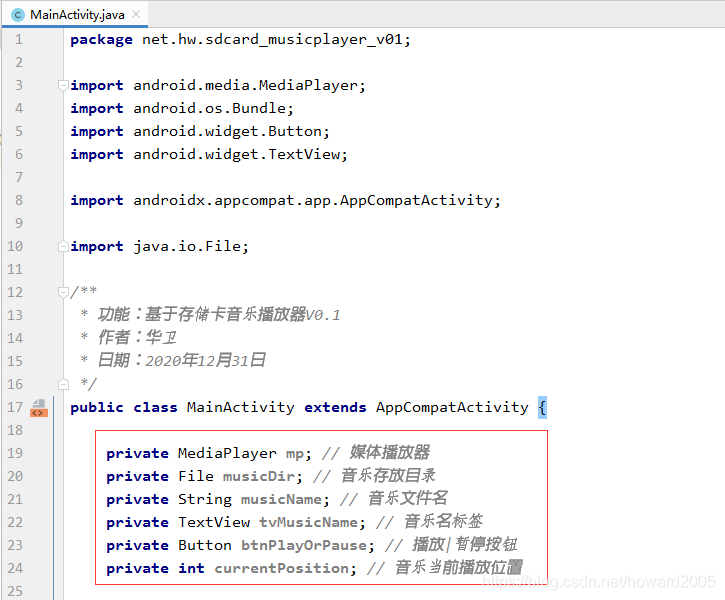
Task: Toggle the import fold end marker at line 10
Action: [63, 246]
